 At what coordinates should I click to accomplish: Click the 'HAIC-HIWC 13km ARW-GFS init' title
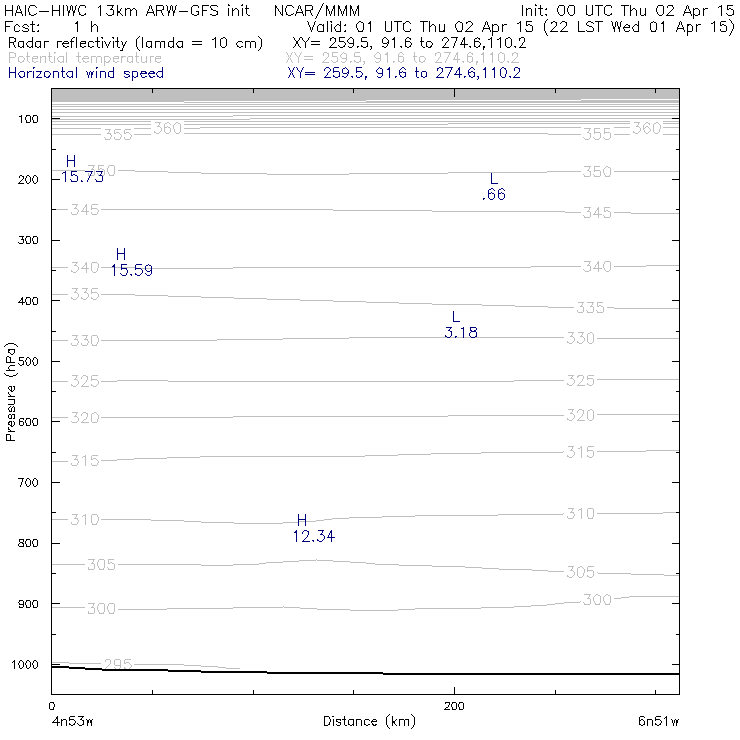[x=126, y=10]
